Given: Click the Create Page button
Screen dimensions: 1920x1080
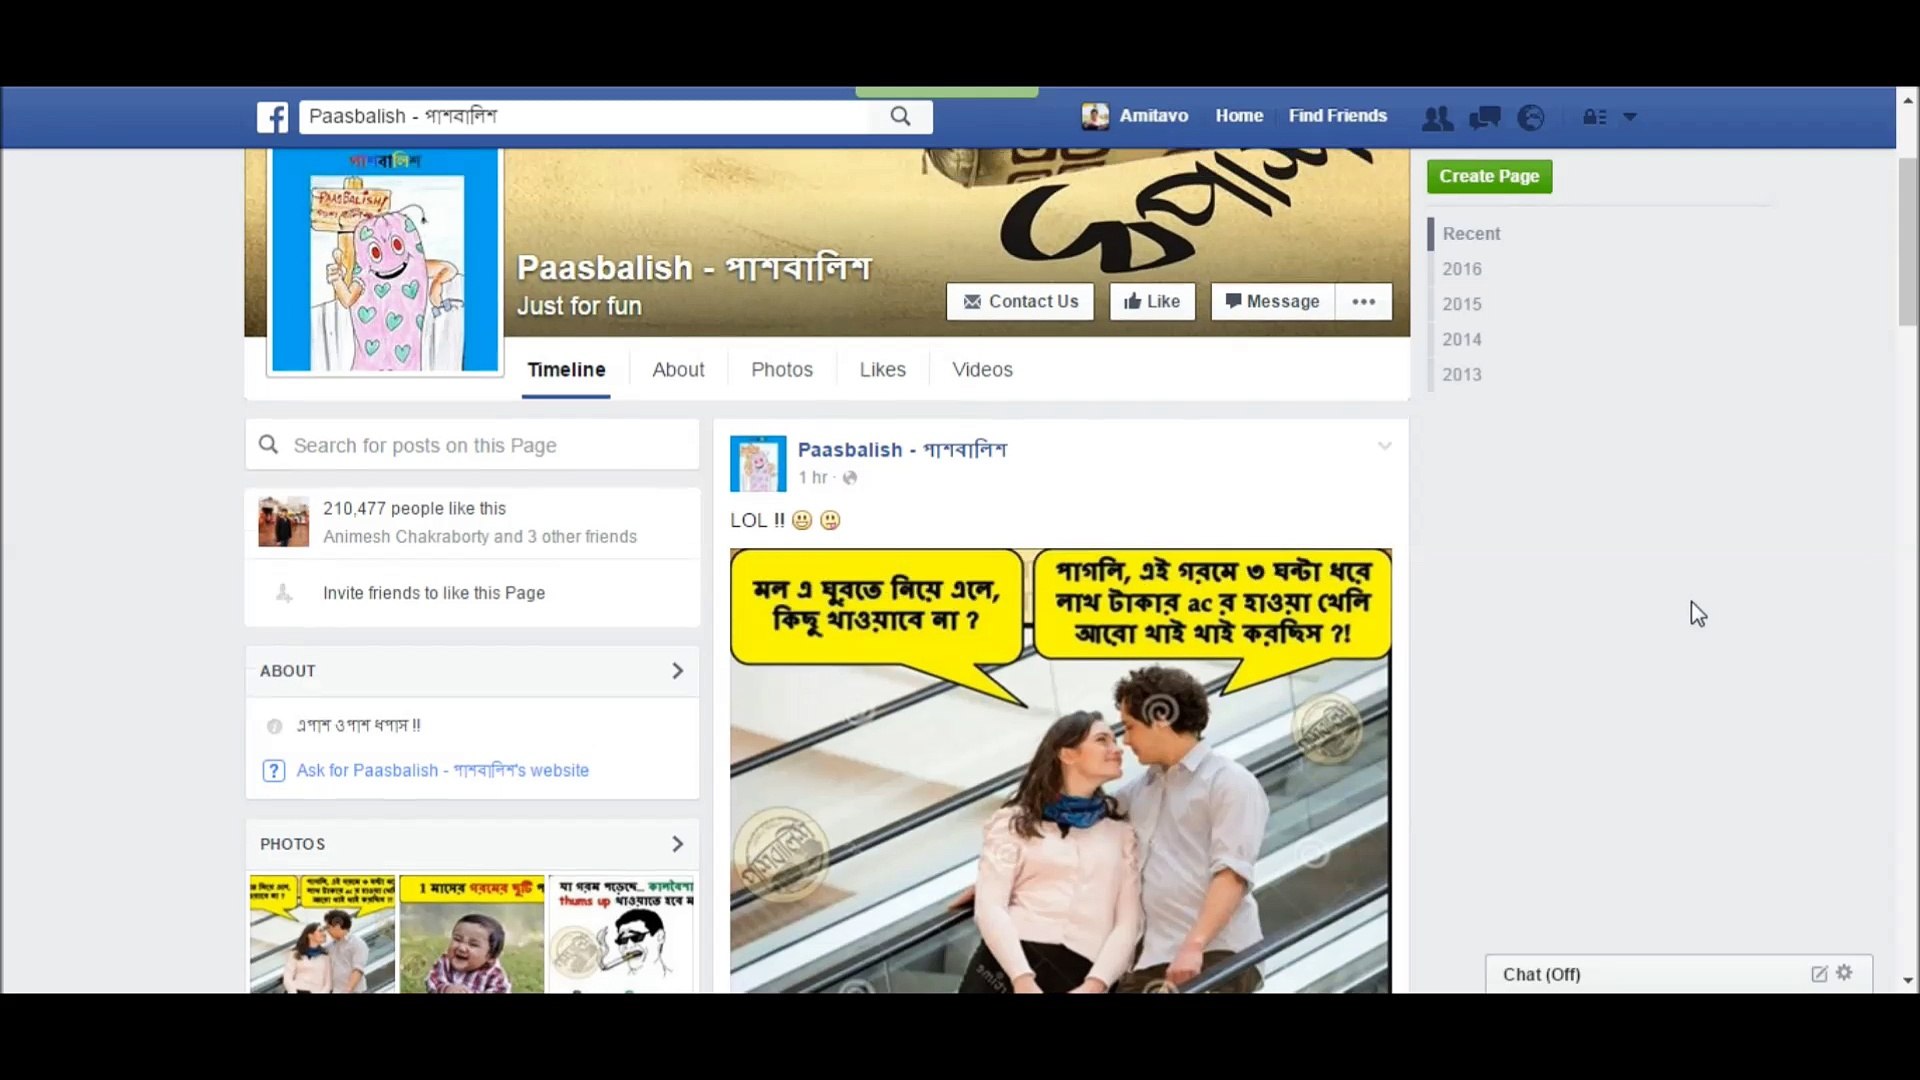Looking at the screenshot, I should (1489, 176).
